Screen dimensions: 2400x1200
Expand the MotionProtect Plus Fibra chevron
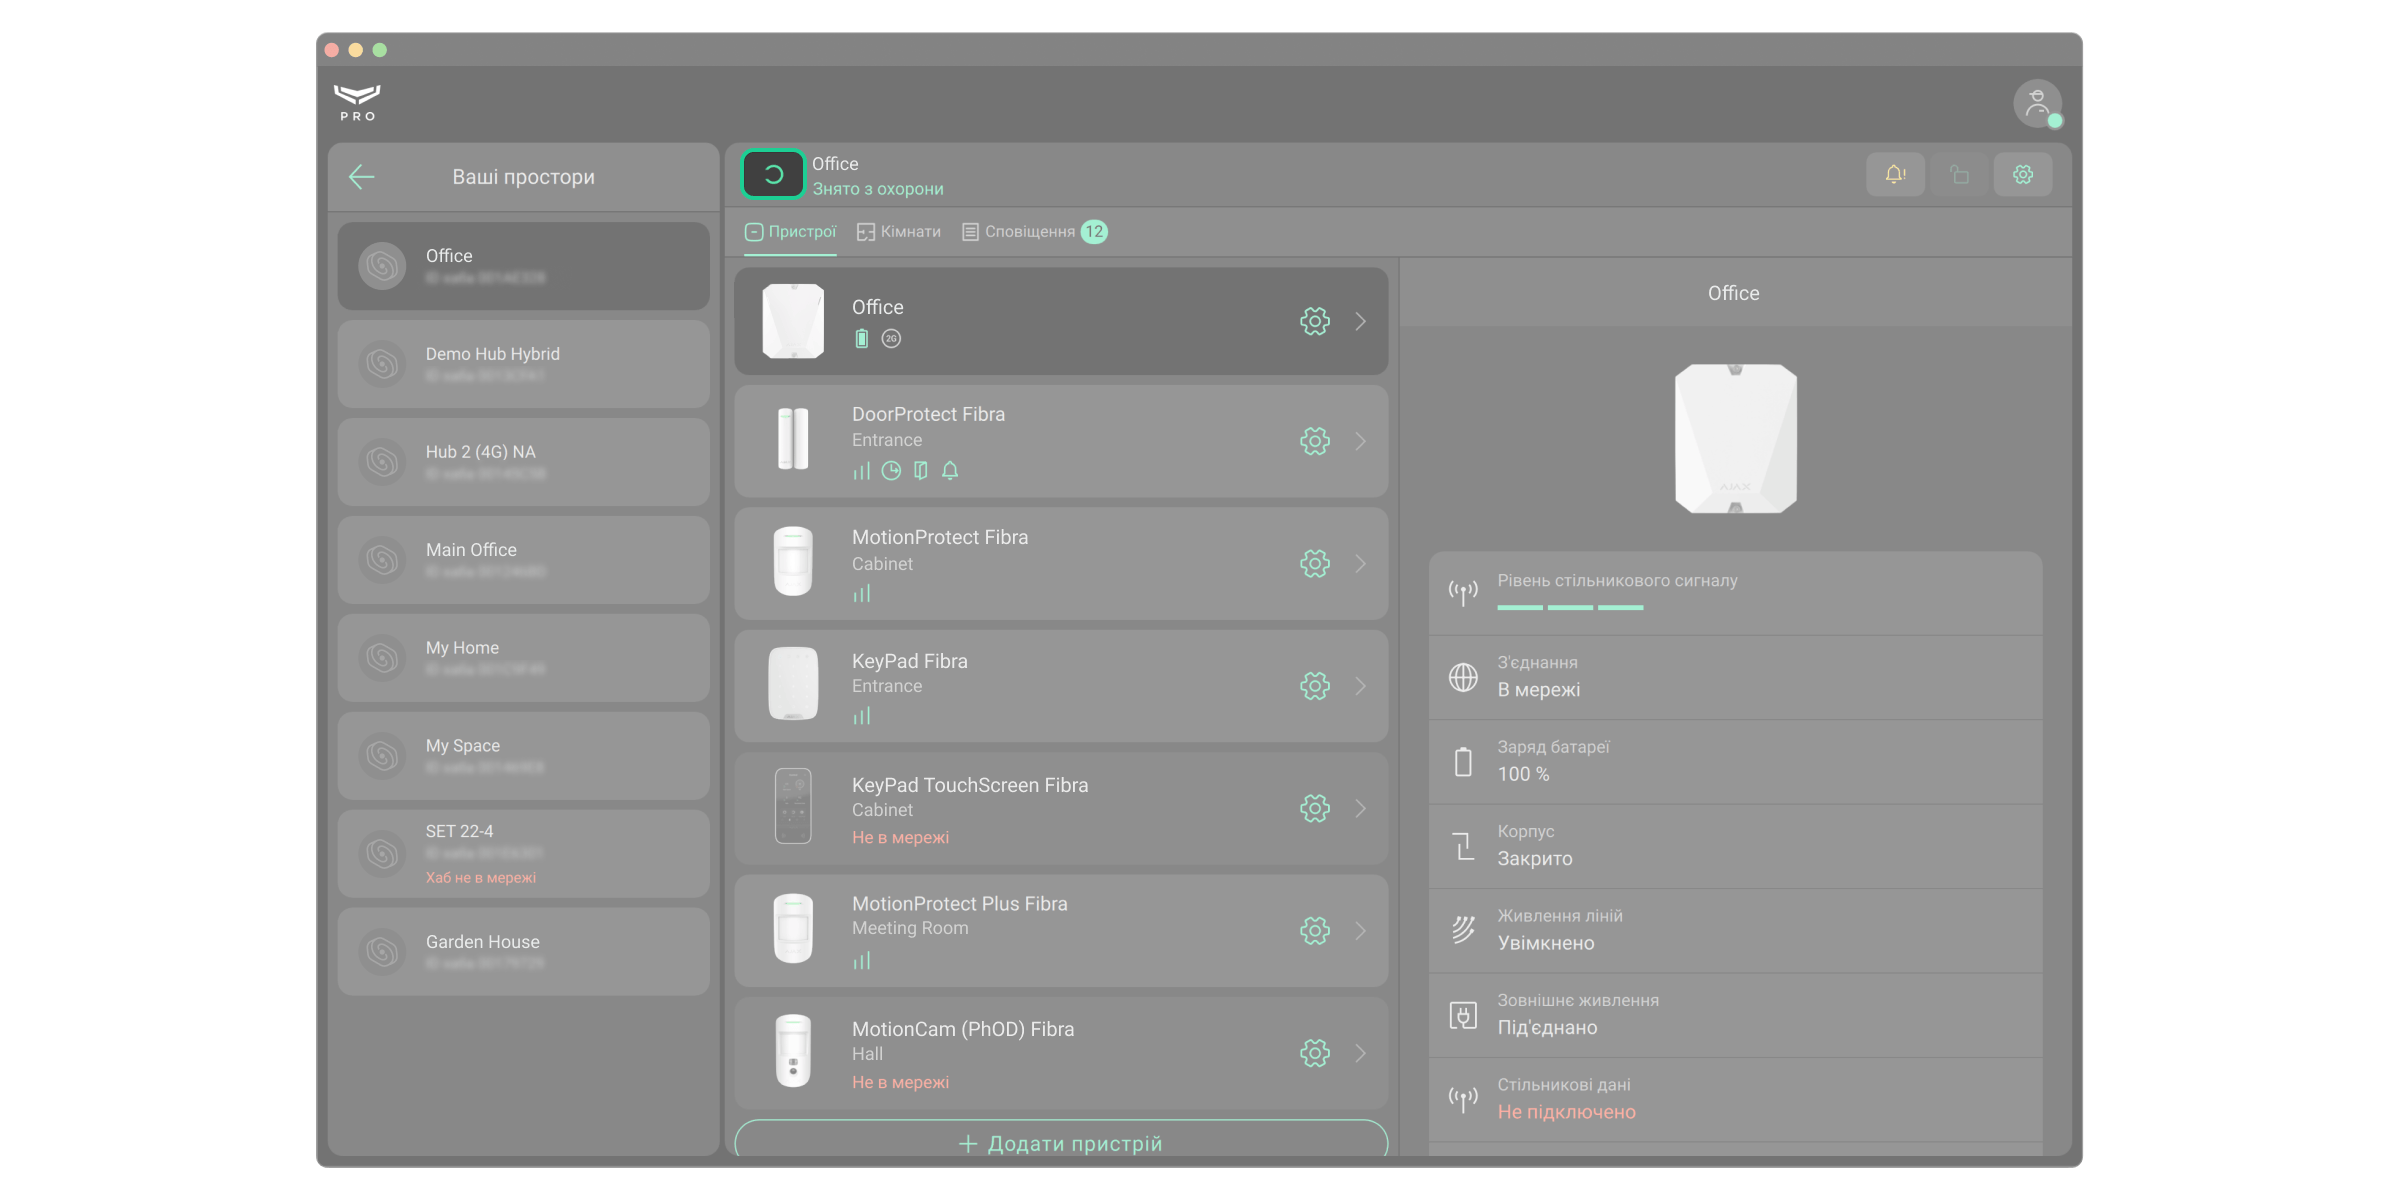1361,931
